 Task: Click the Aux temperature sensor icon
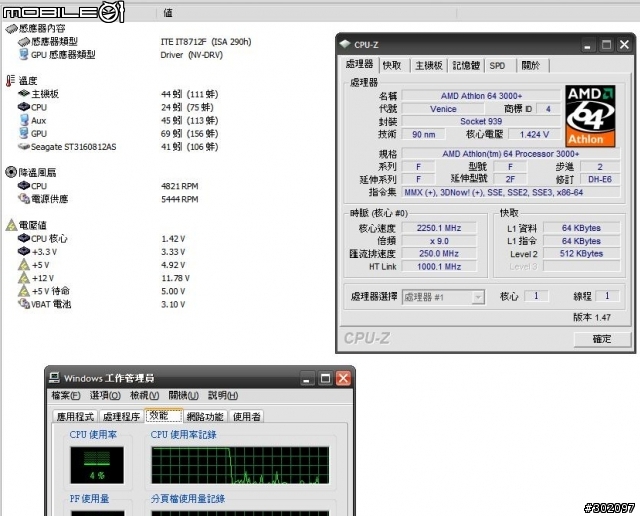pos(24,120)
